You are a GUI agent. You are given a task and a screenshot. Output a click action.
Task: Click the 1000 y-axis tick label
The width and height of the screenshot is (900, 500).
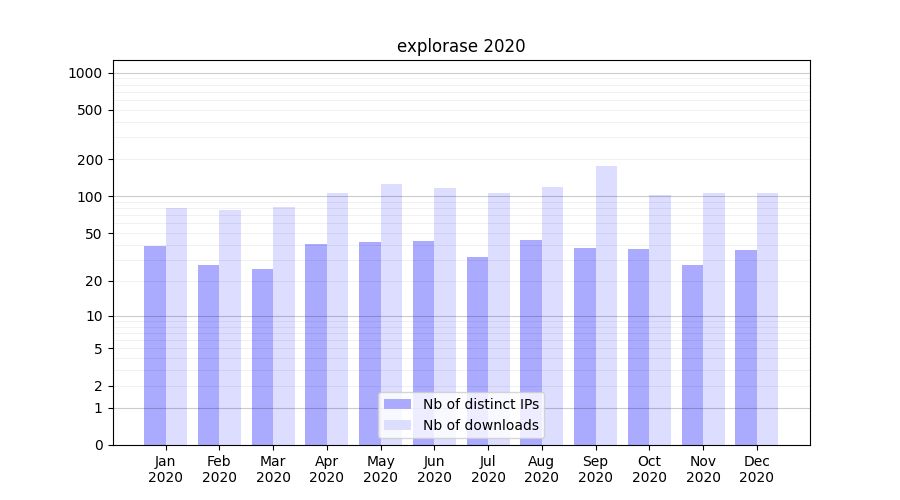click(85, 73)
